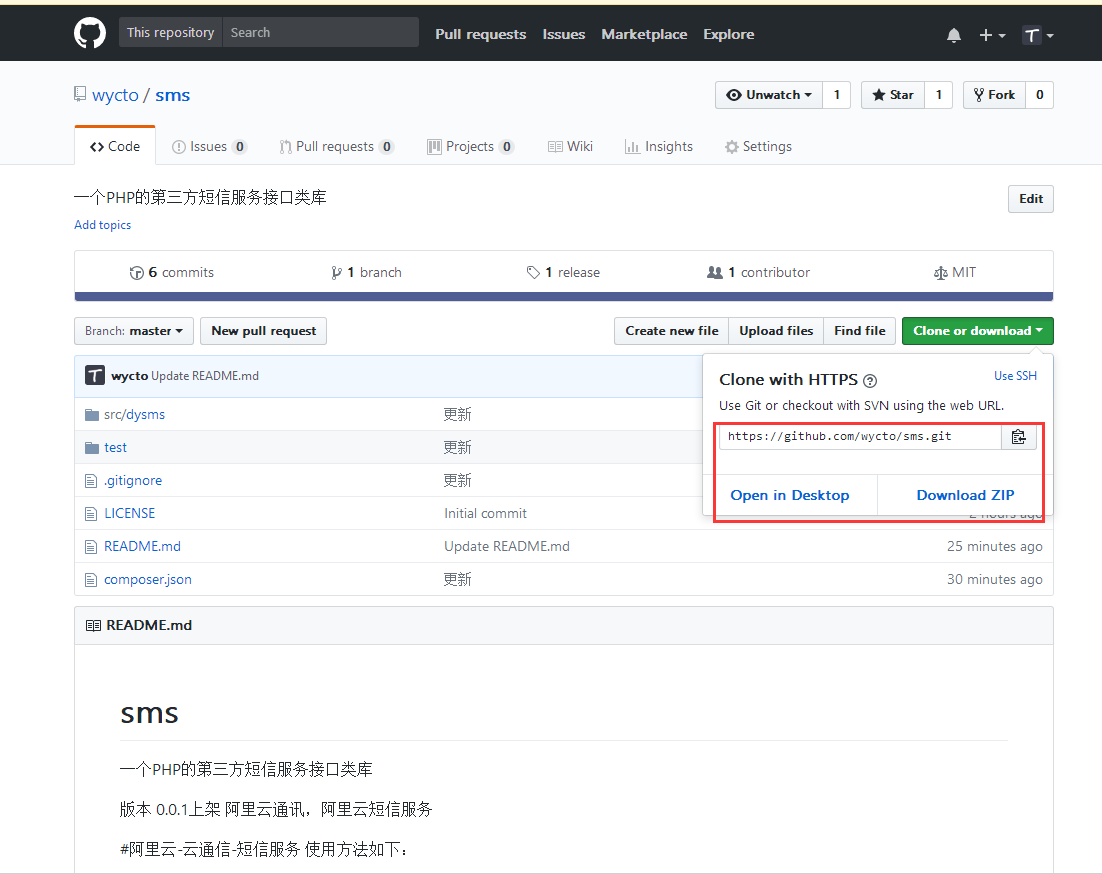Open the MIT license link

pyautogui.click(x=954, y=273)
